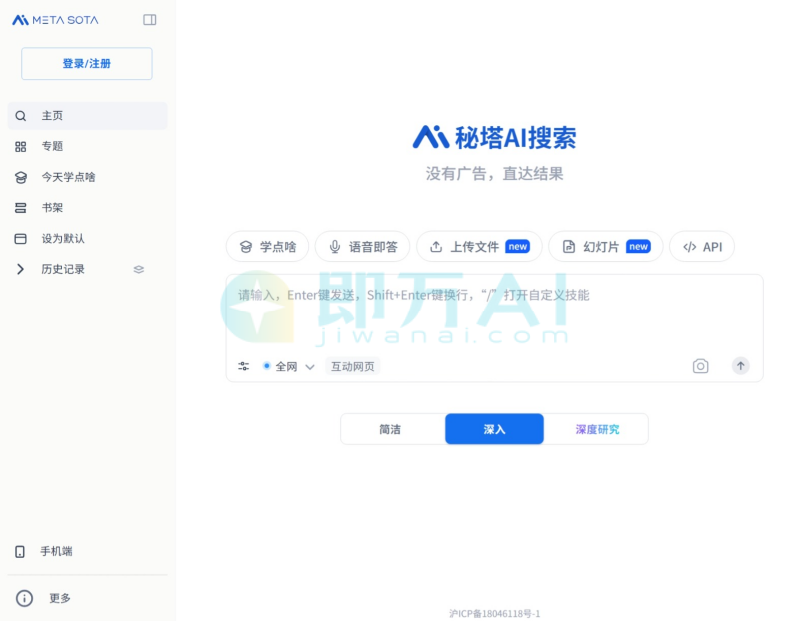Click the camera icon in the search box
This screenshot has width=800, height=621.
coord(700,365)
